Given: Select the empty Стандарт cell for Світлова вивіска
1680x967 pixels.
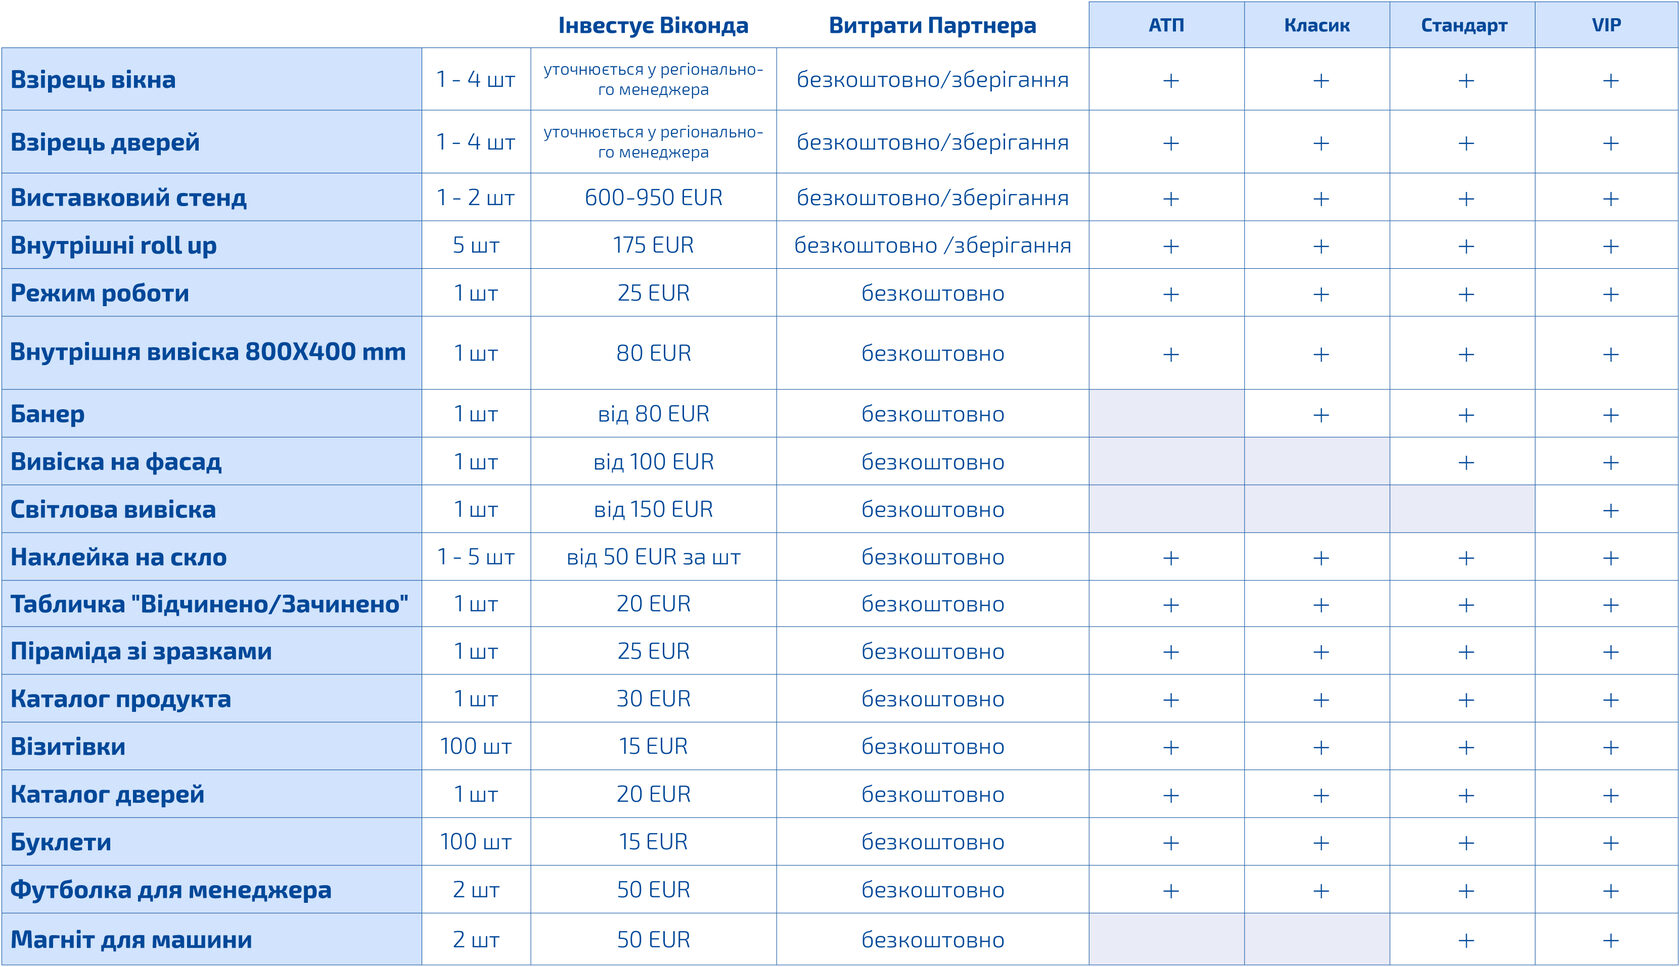Looking at the screenshot, I should click(x=1462, y=510).
